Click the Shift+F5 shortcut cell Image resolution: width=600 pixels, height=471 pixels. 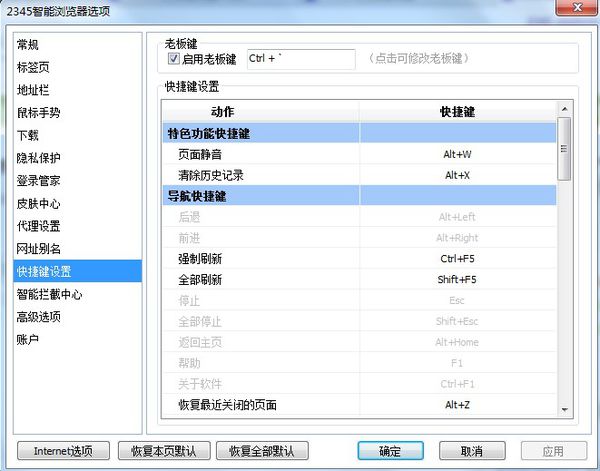(x=458, y=280)
